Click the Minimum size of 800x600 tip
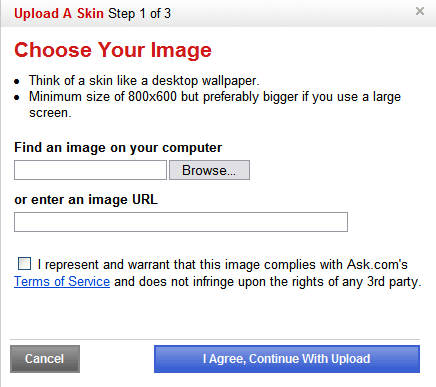 (x=215, y=105)
